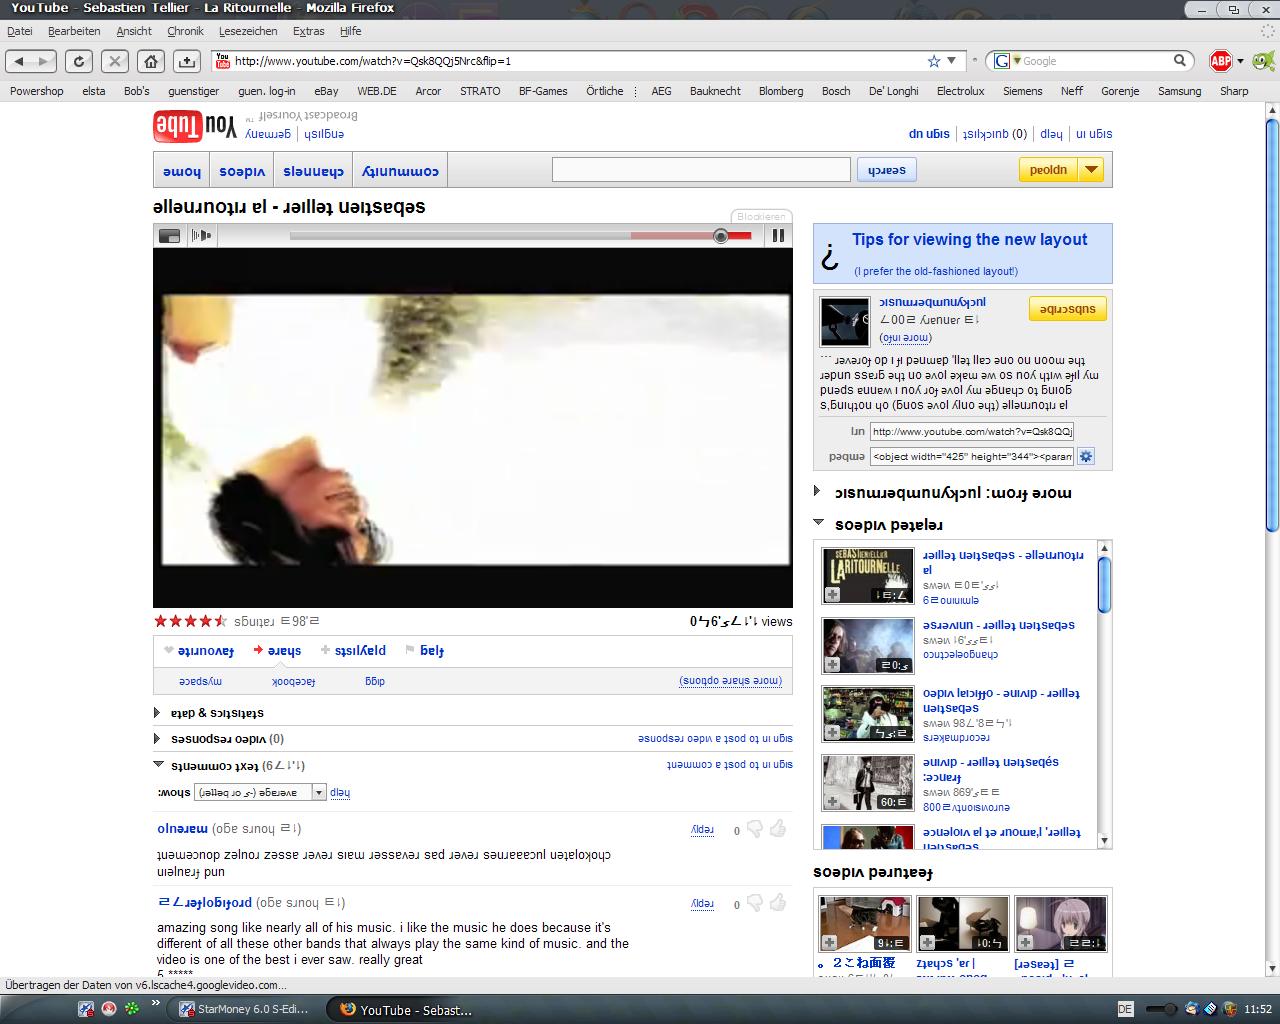
Task: Click the search magnifier in Firefox search box
Action: pos(1180,61)
